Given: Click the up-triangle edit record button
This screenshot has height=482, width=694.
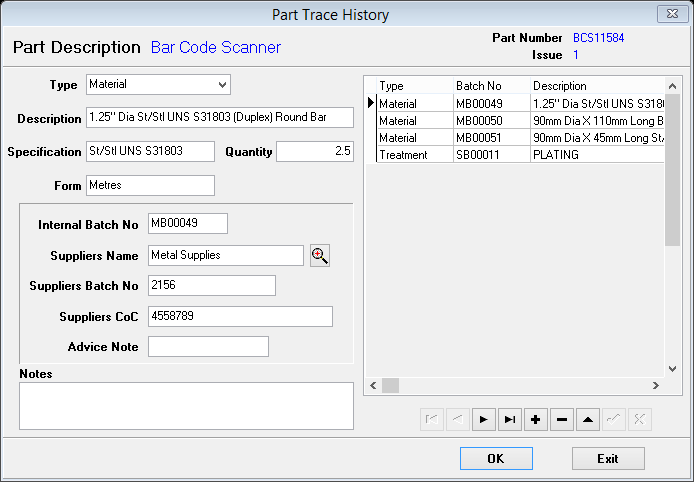Looking at the screenshot, I should tap(588, 420).
